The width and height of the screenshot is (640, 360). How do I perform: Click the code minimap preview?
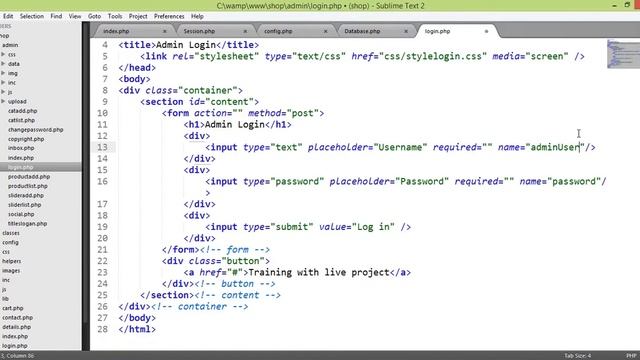pos(623,53)
